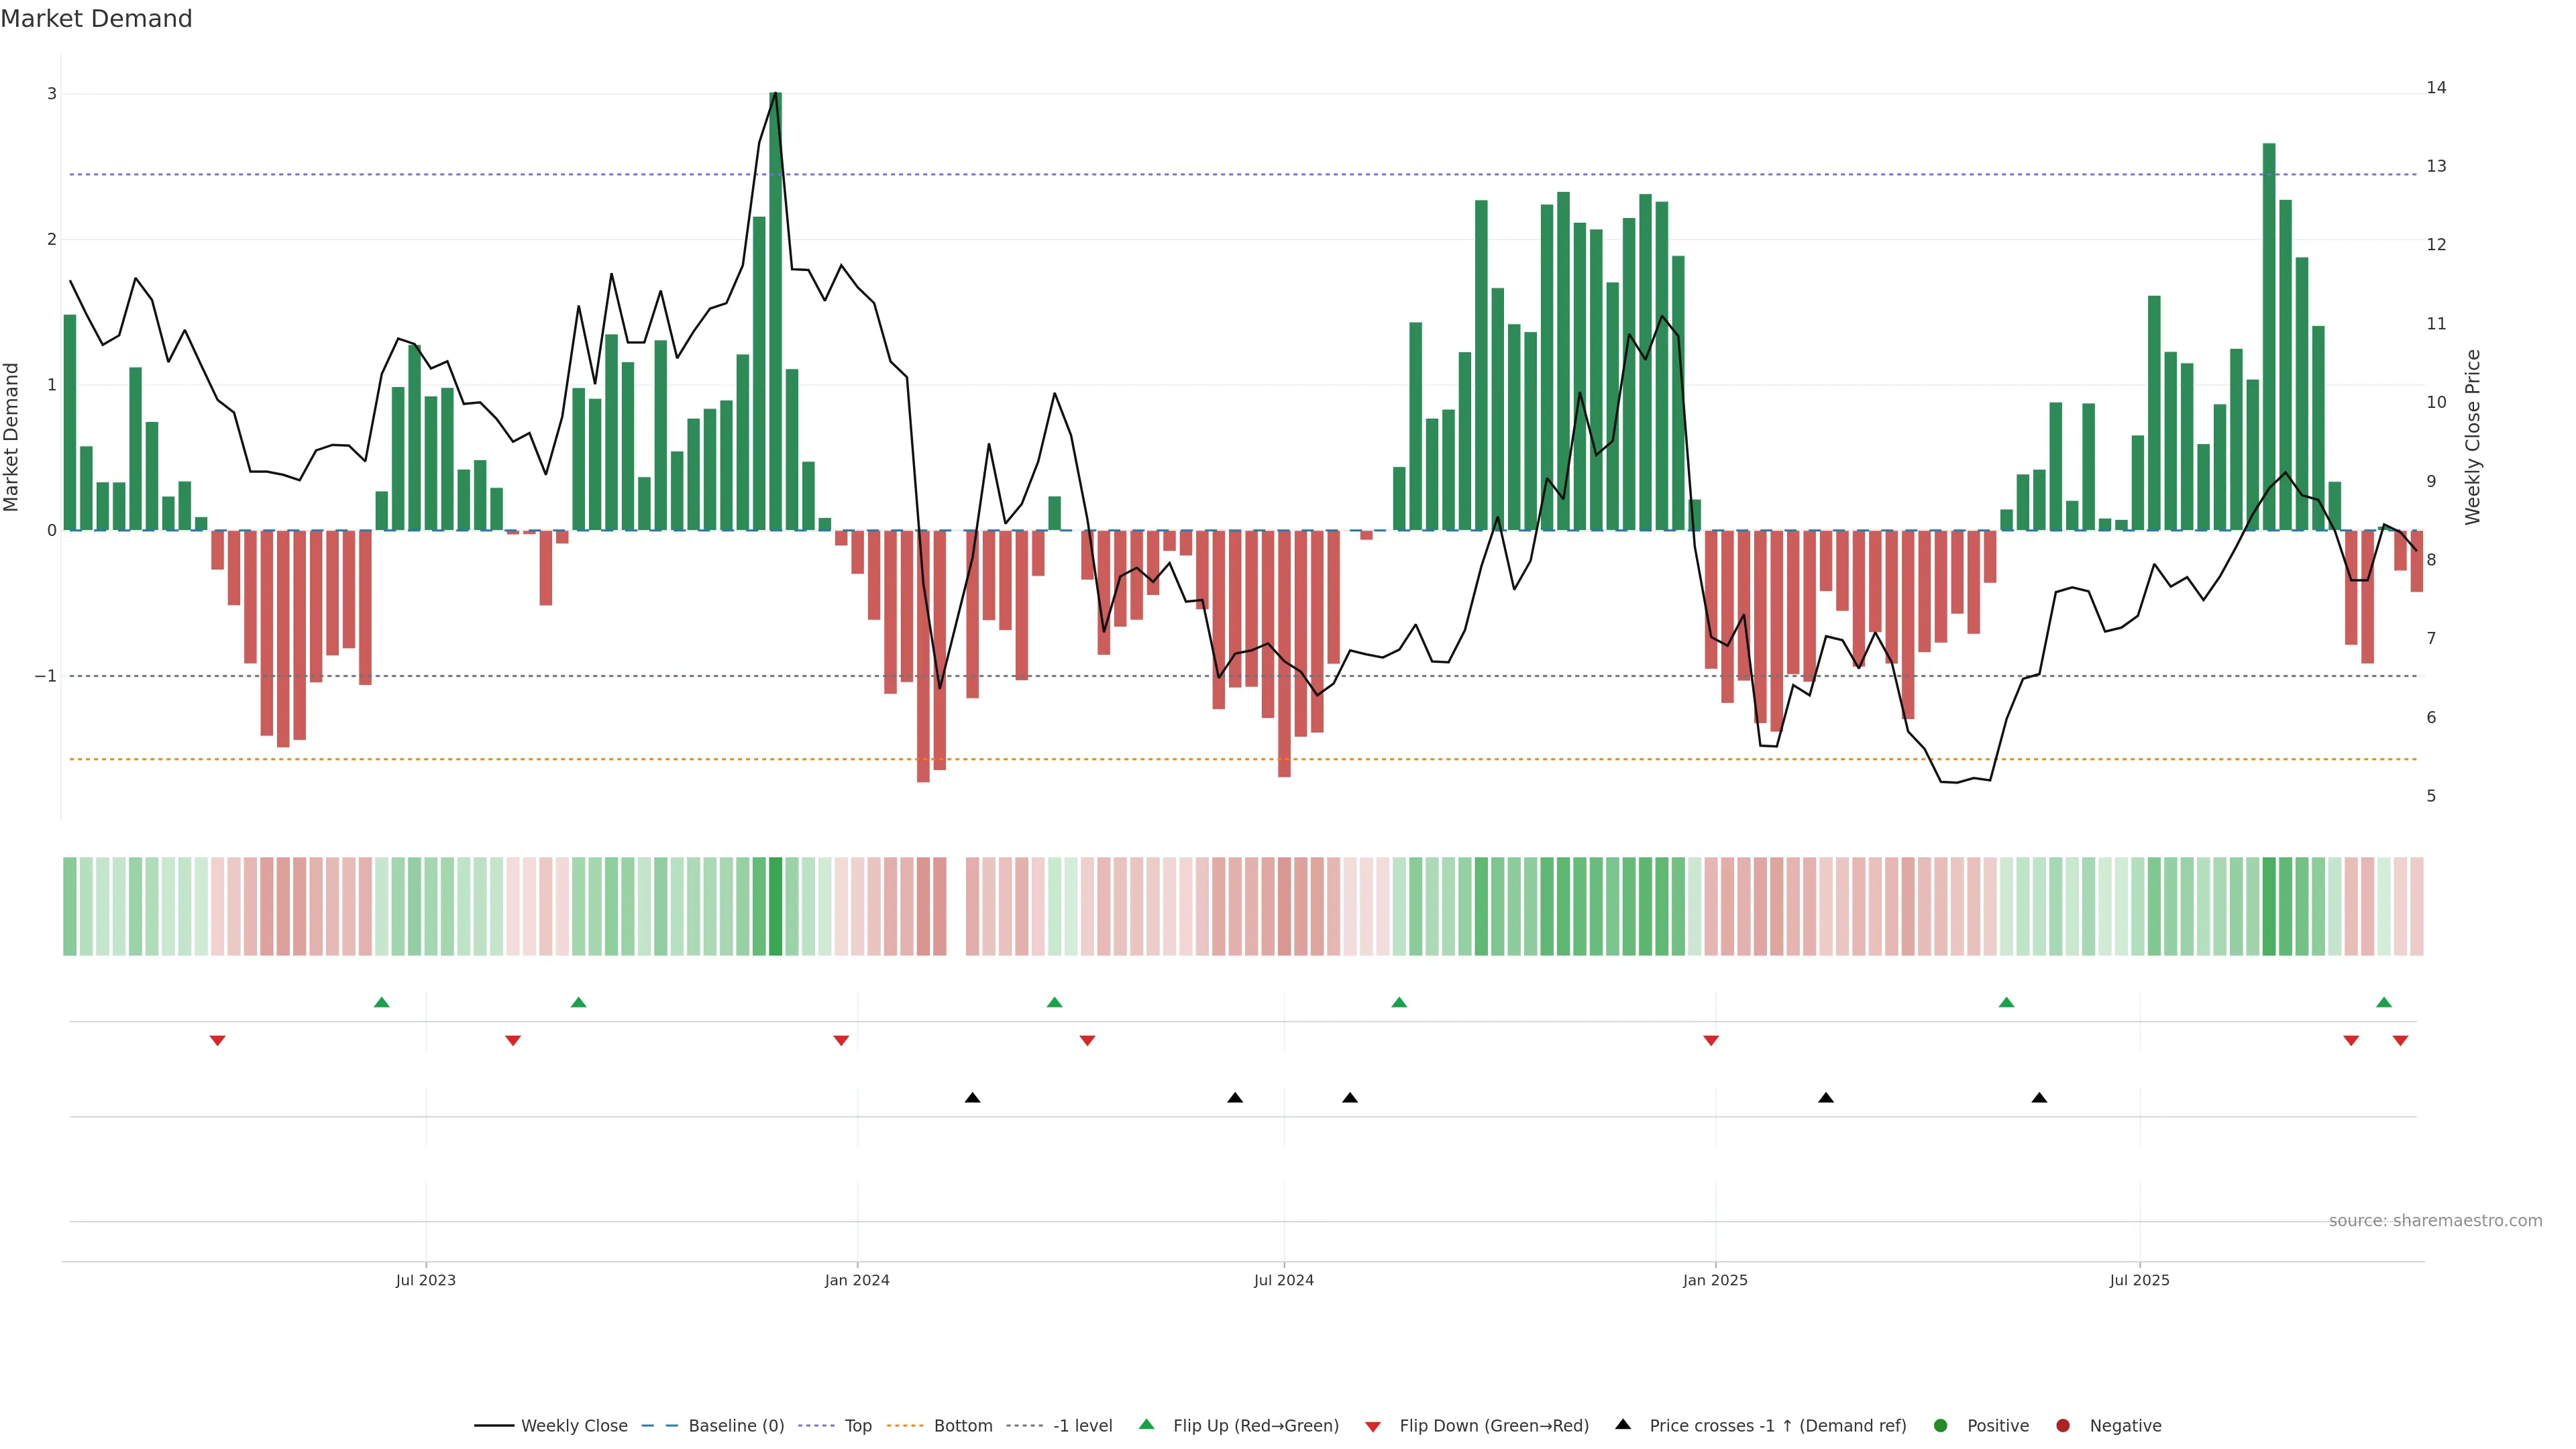Click Jul 2024 x-axis label

pyautogui.click(x=1284, y=1280)
